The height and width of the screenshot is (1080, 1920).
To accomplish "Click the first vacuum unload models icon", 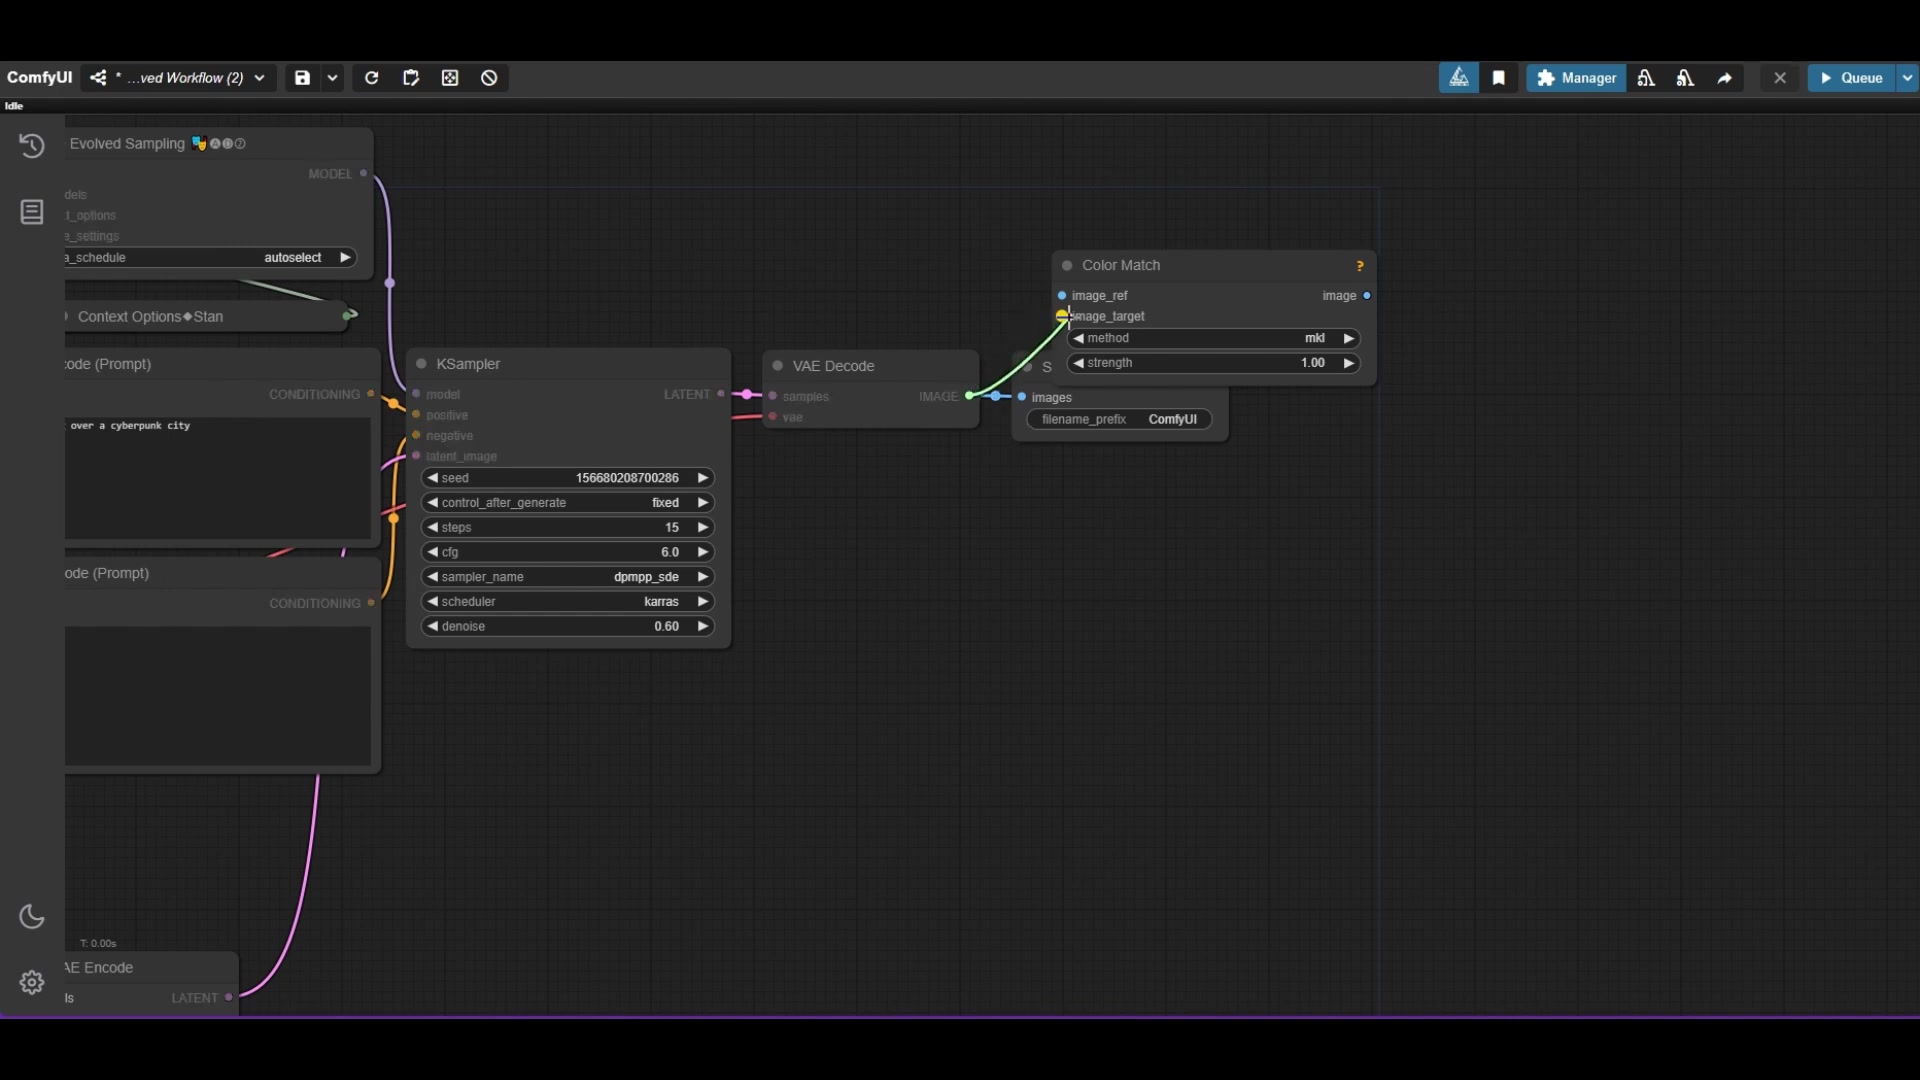I will (1646, 78).
